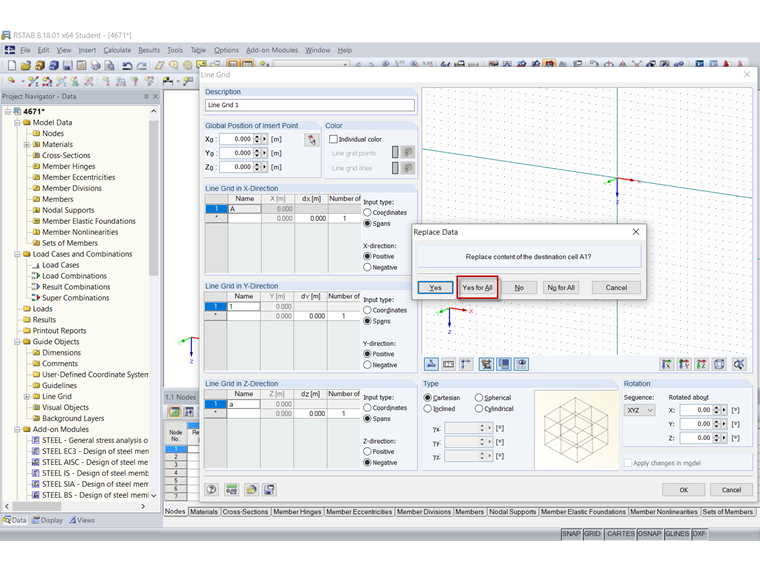760x570 pixels.
Task: Click the Project Navigator vertical scrollbar
Action: tap(154, 199)
